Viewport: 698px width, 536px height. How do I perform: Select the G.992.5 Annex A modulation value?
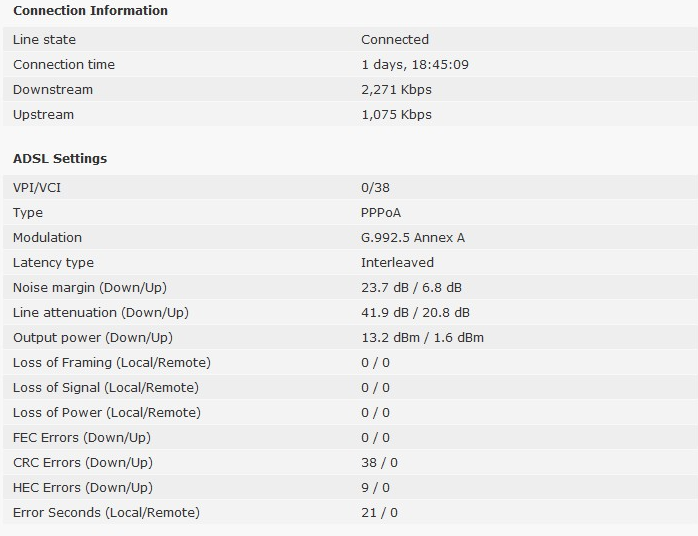[413, 238]
